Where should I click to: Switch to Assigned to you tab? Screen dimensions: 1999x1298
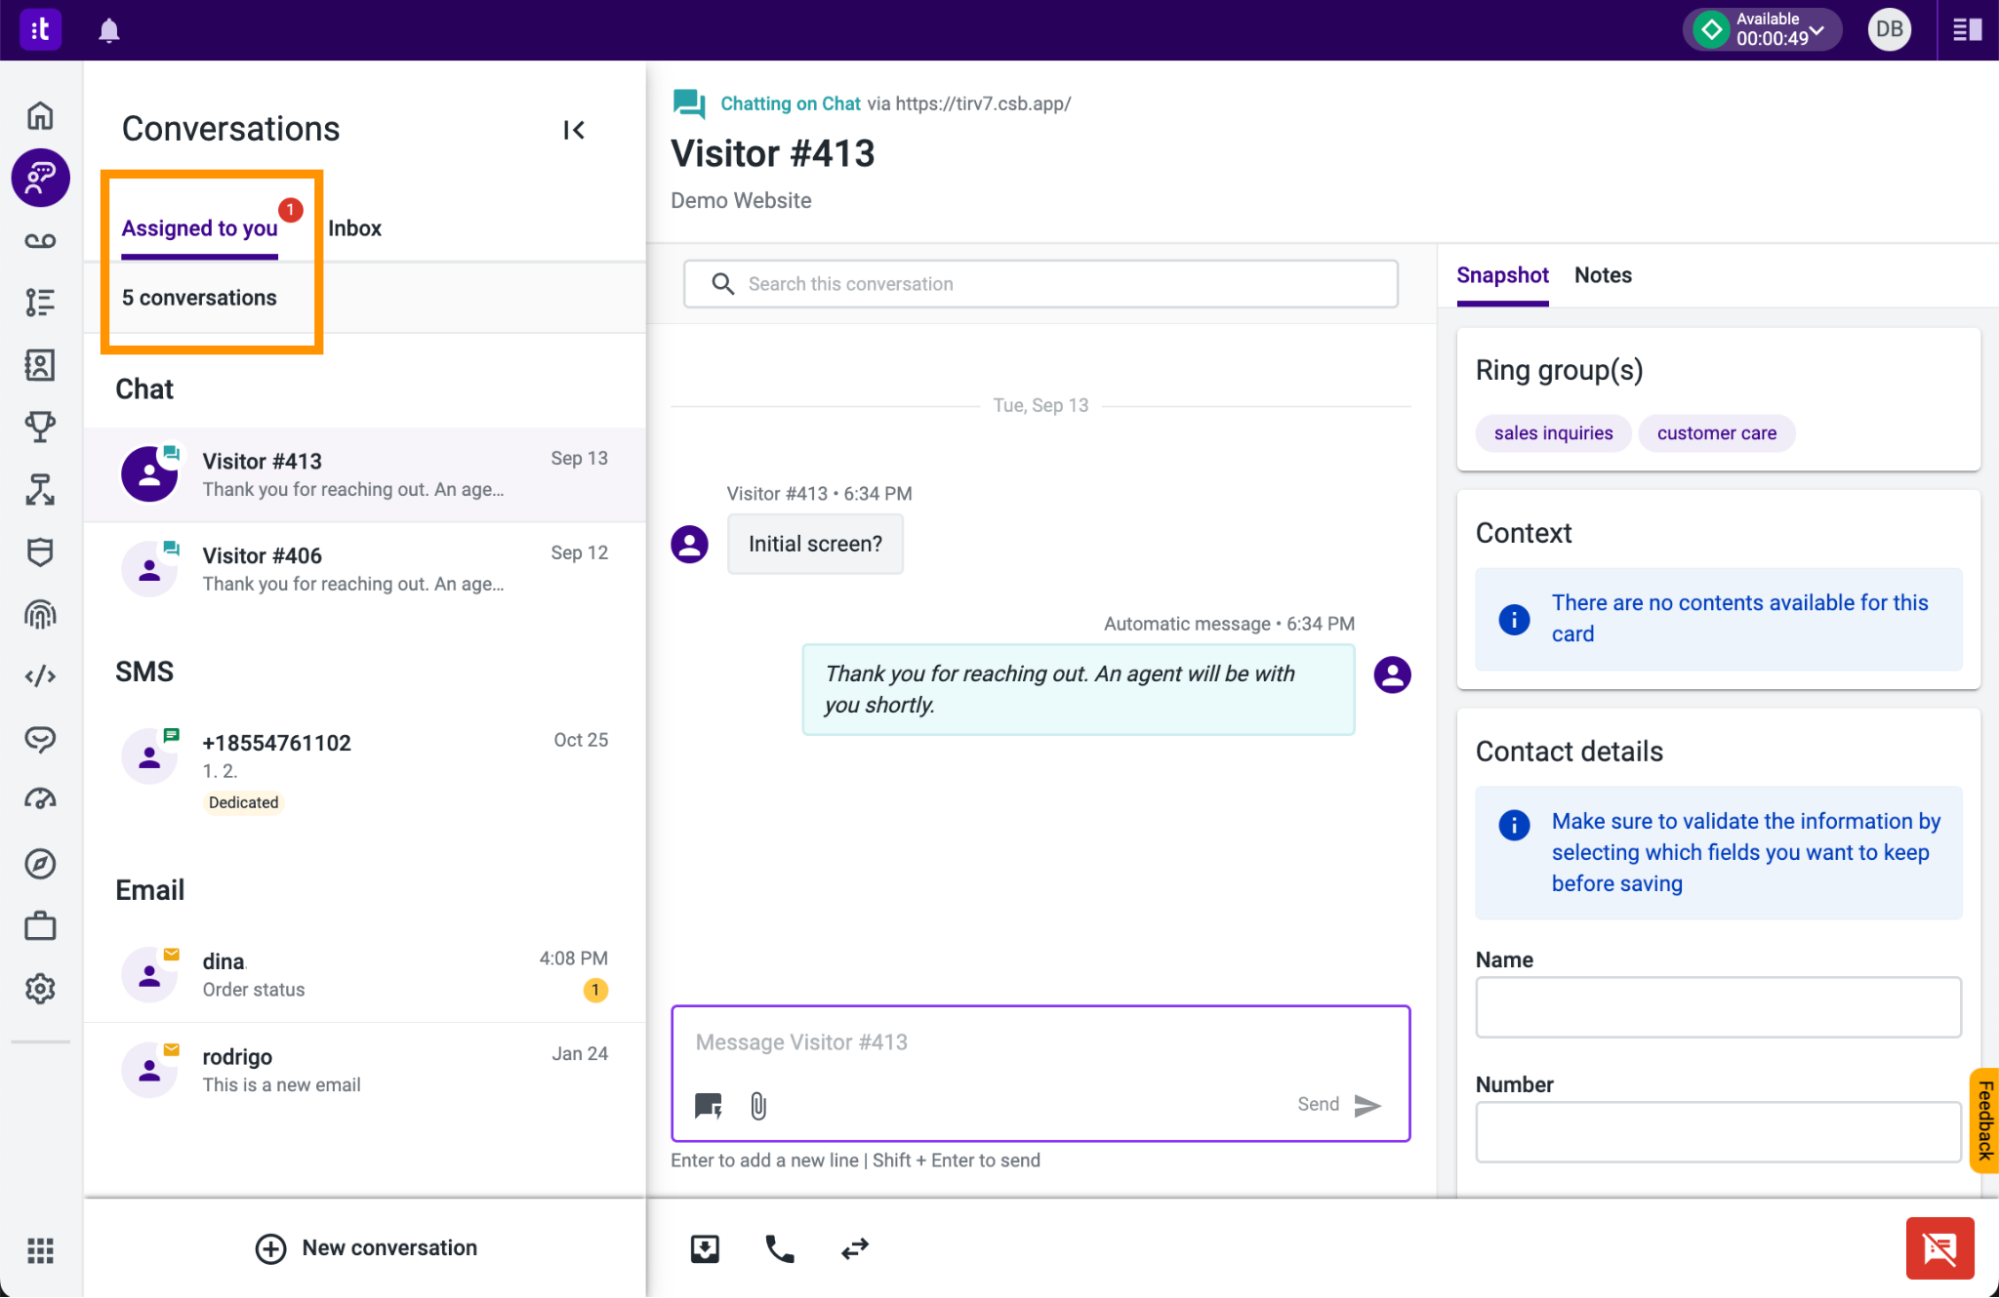[x=200, y=228]
